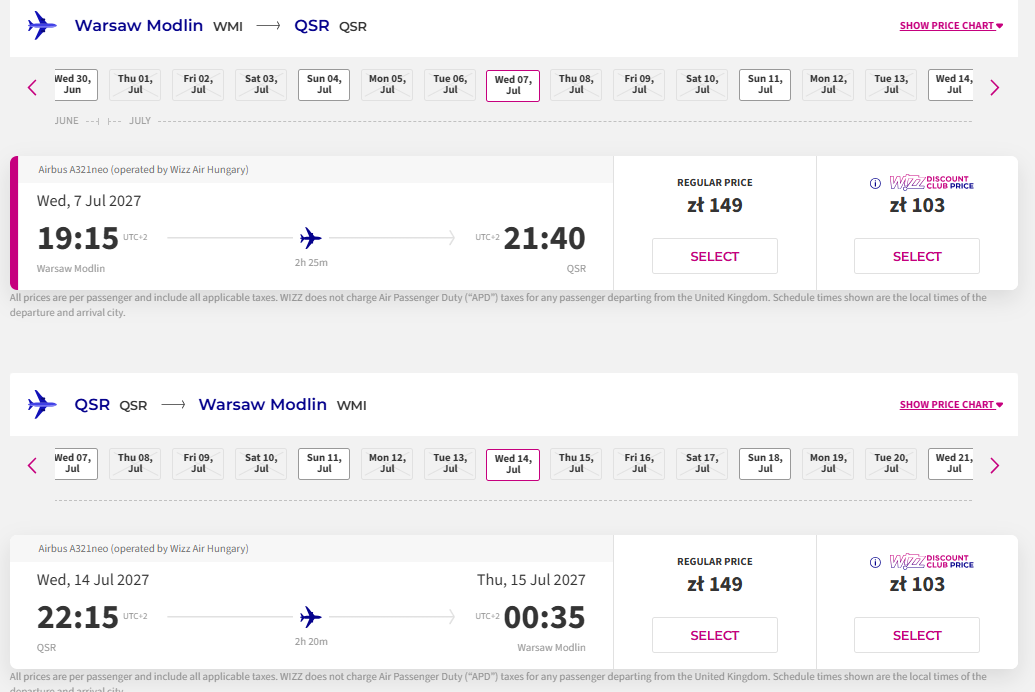Select Tue 06 Jul departure date
1035x692 pixels.
450,85
